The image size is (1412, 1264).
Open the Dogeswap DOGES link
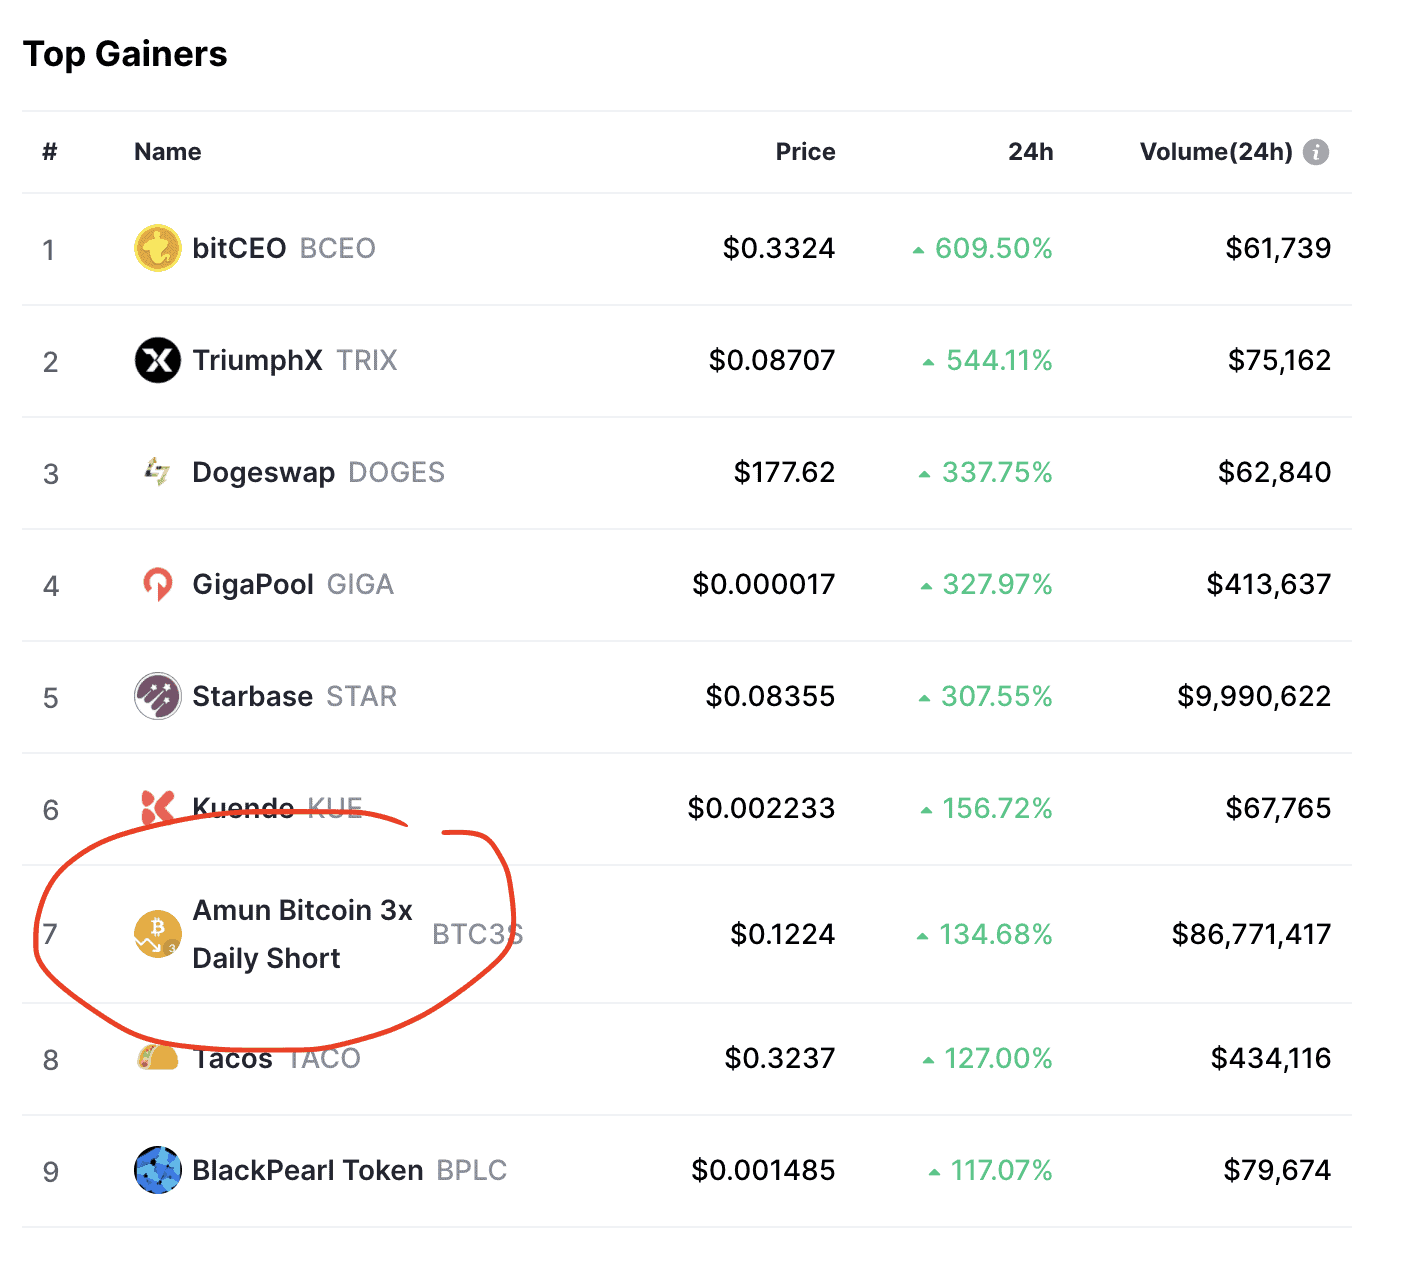(318, 472)
